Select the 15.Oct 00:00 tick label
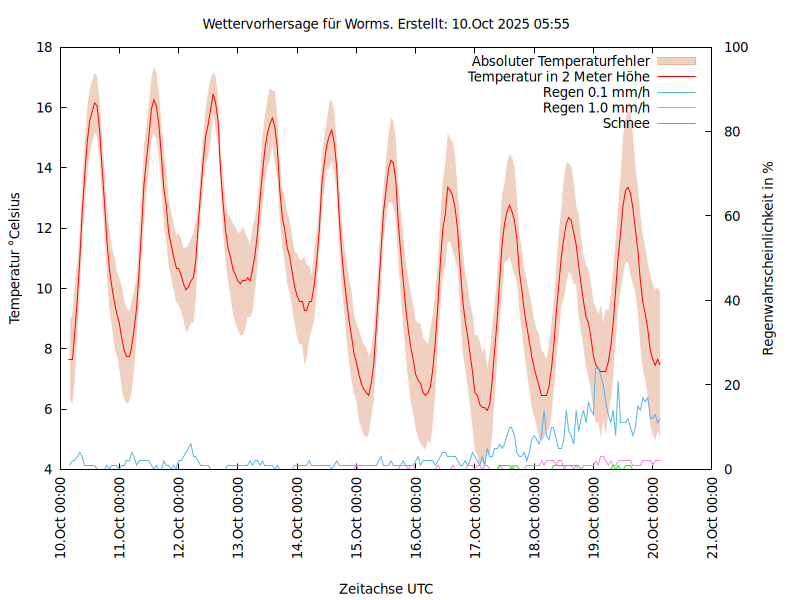 coord(357,519)
